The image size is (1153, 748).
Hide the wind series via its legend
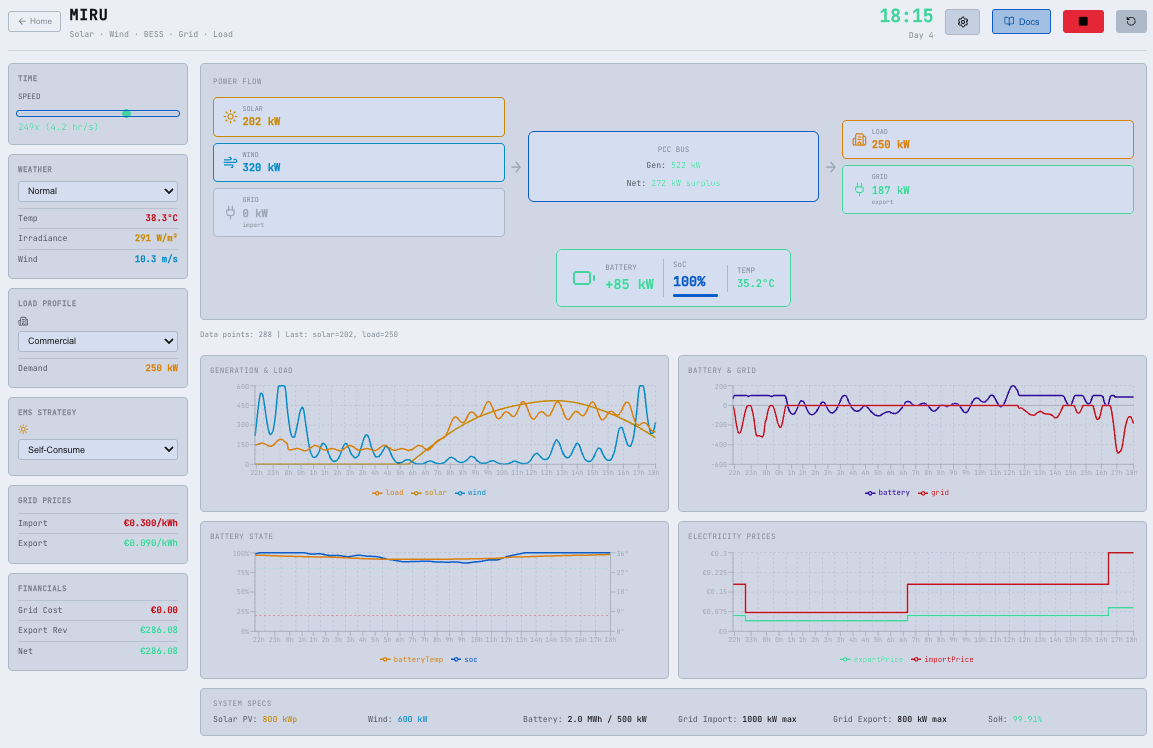[x=471, y=493]
